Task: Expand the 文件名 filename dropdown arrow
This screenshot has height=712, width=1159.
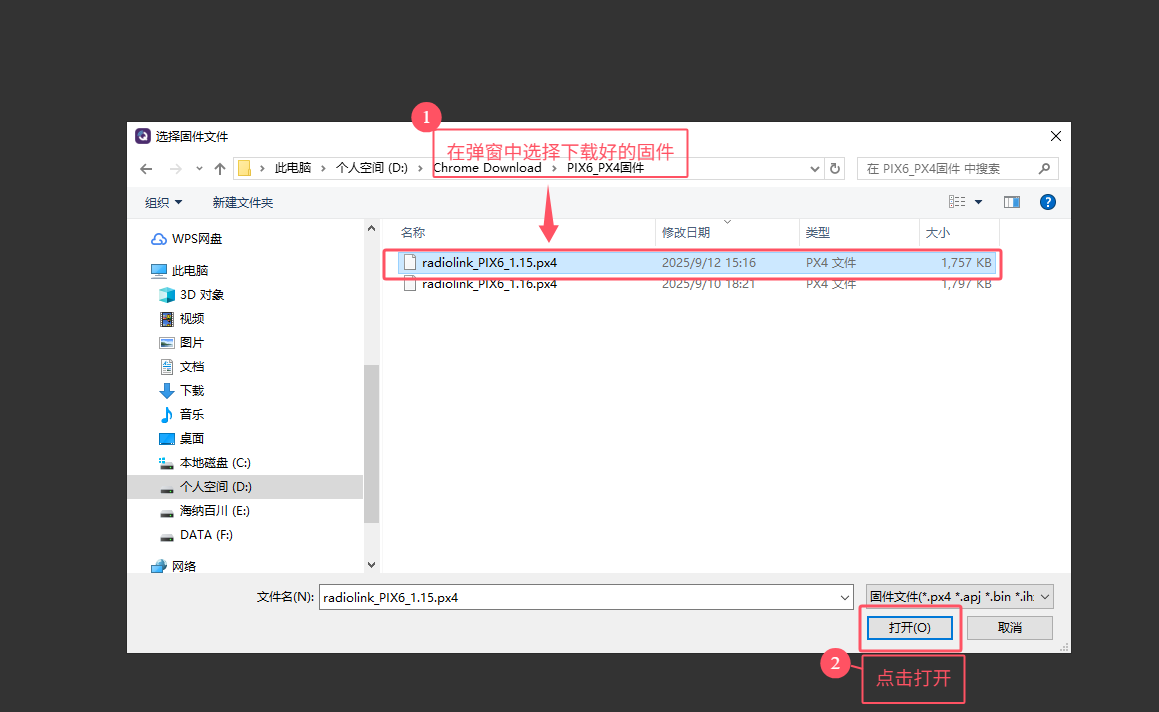Action: 844,597
